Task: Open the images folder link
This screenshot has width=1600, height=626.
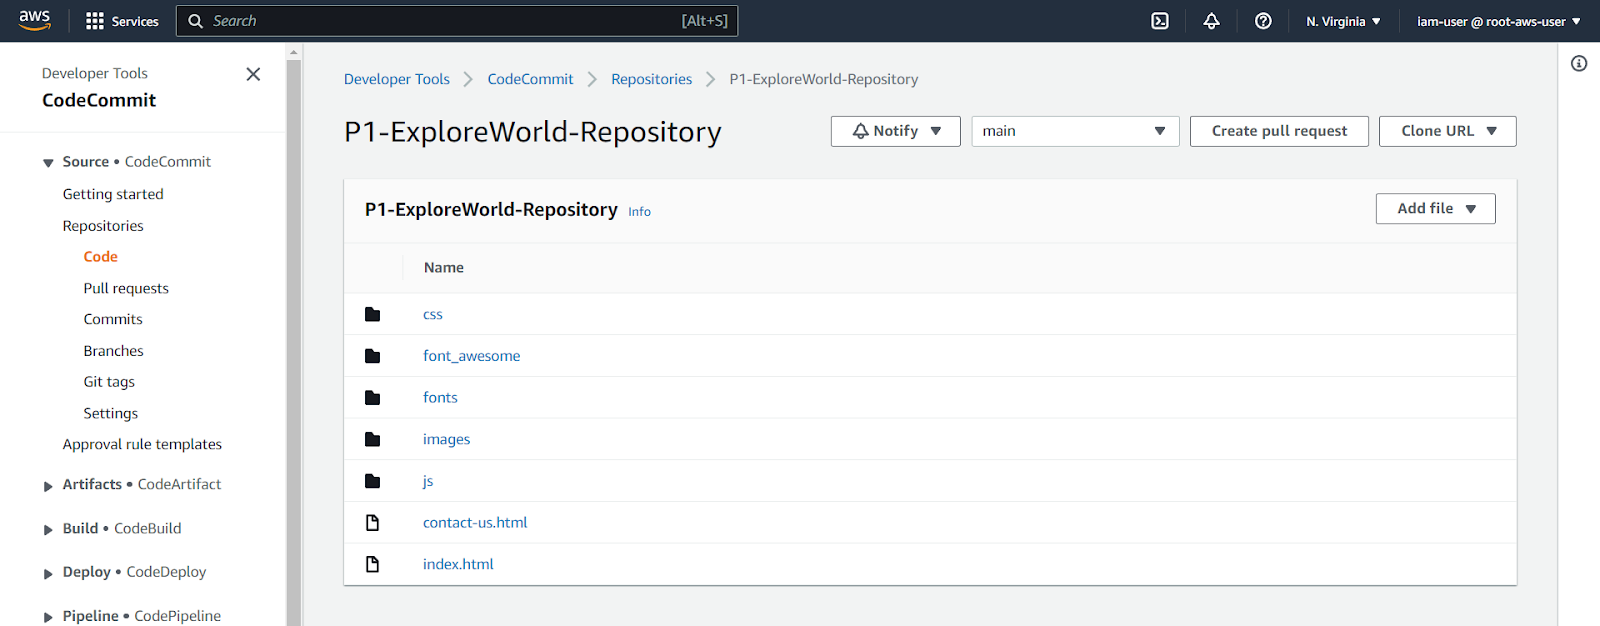Action: (x=446, y=439)
